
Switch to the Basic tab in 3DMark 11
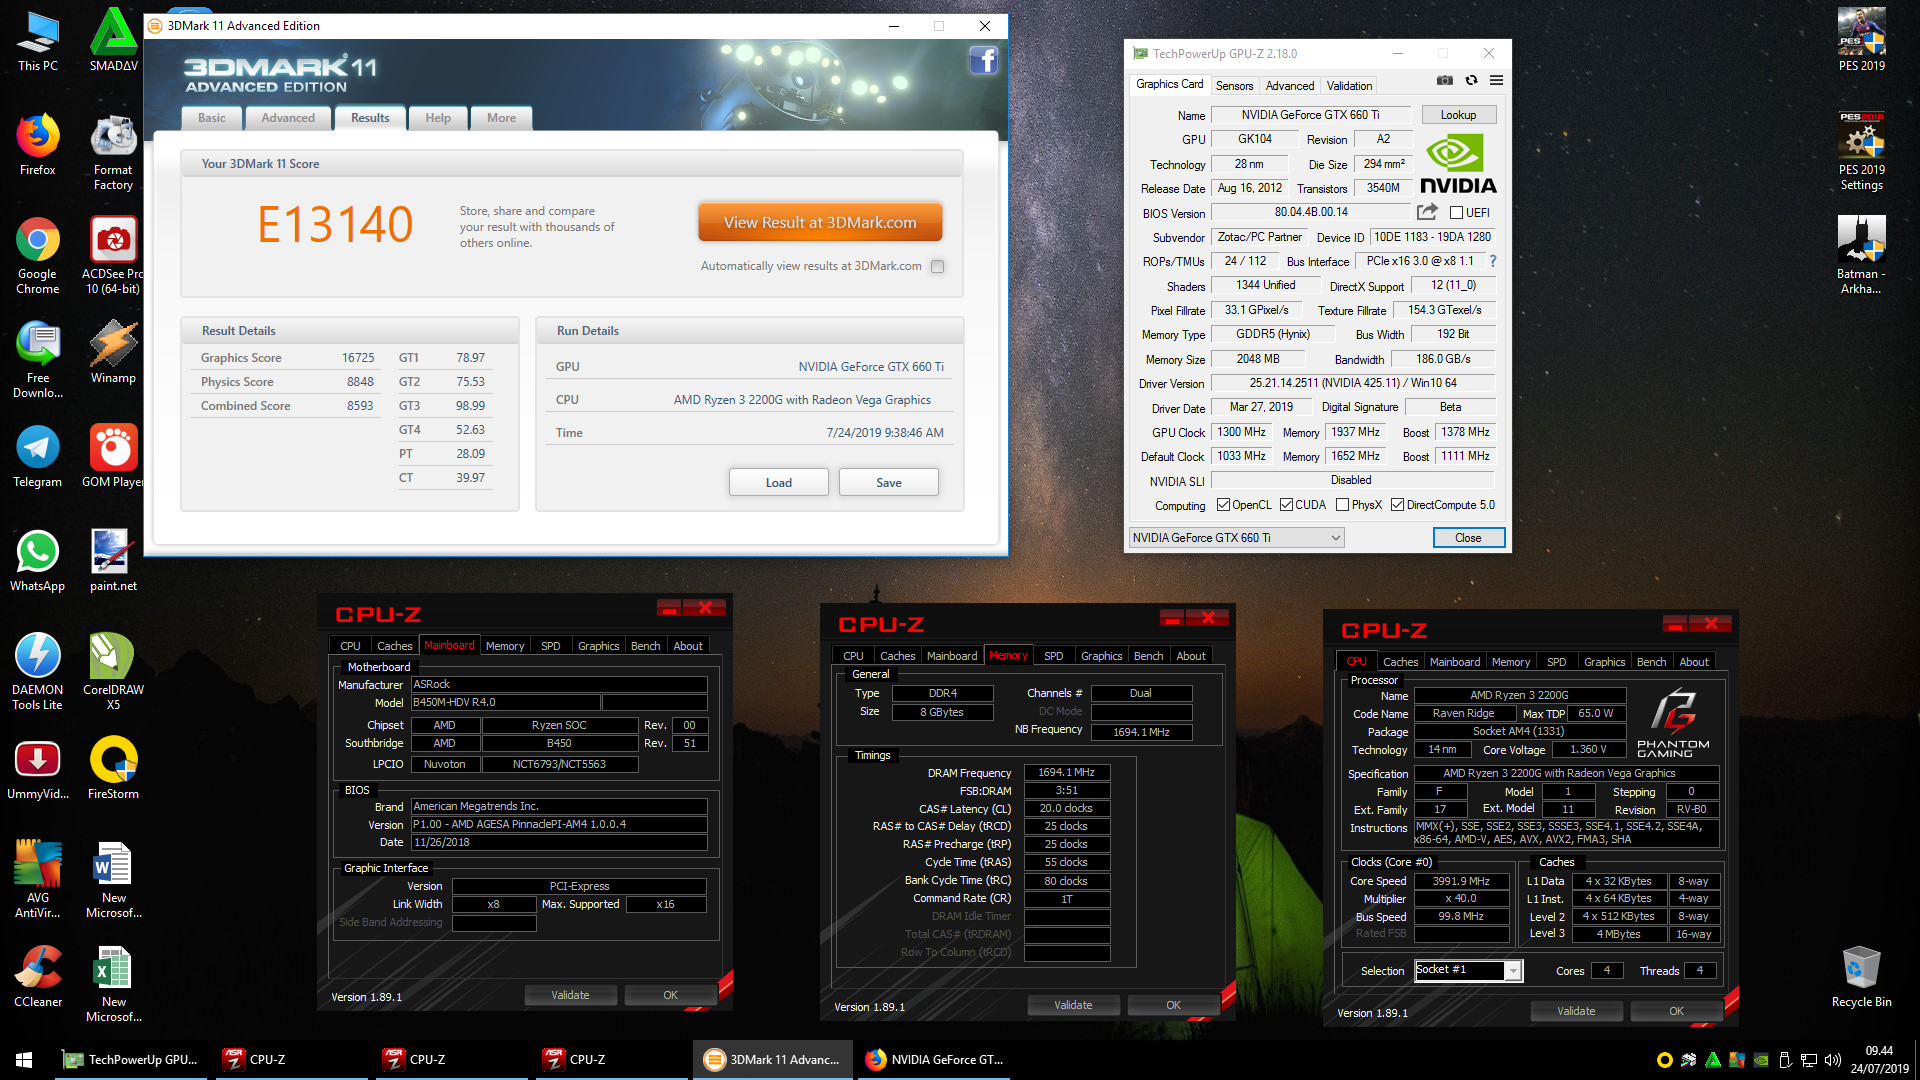[212, 118]
